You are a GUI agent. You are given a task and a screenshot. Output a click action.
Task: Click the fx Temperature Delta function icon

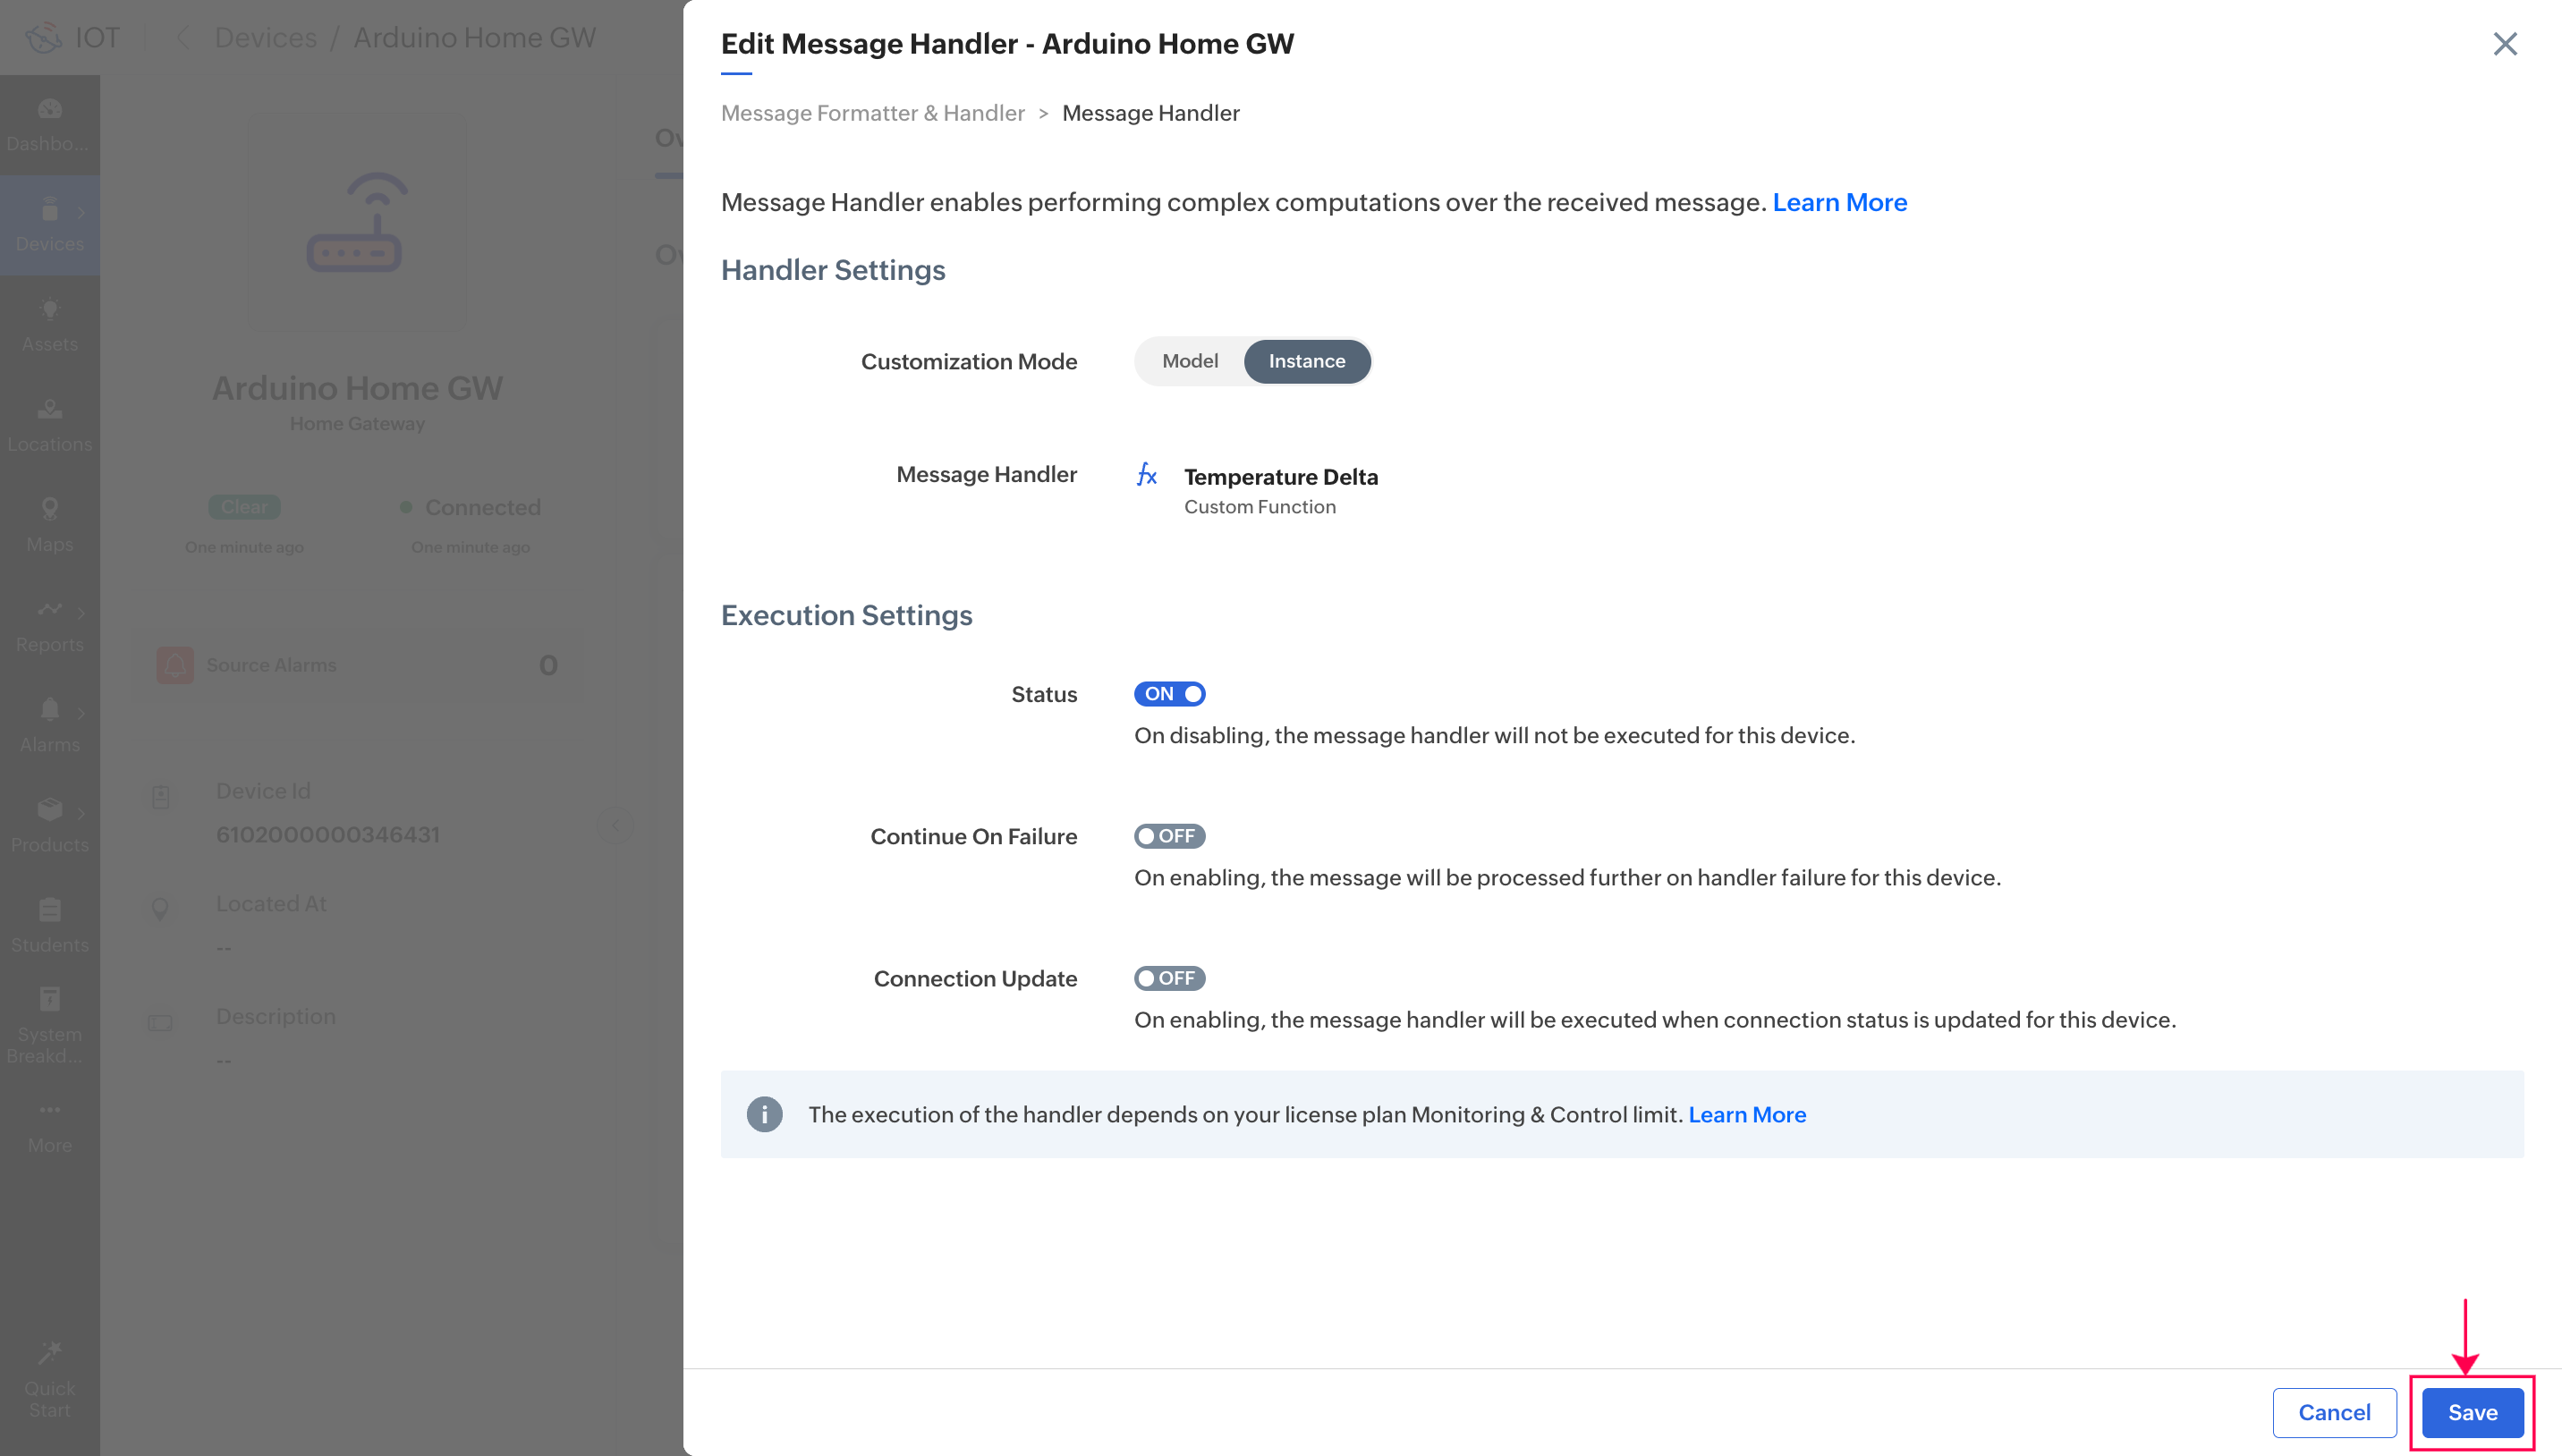[1146, 475]
